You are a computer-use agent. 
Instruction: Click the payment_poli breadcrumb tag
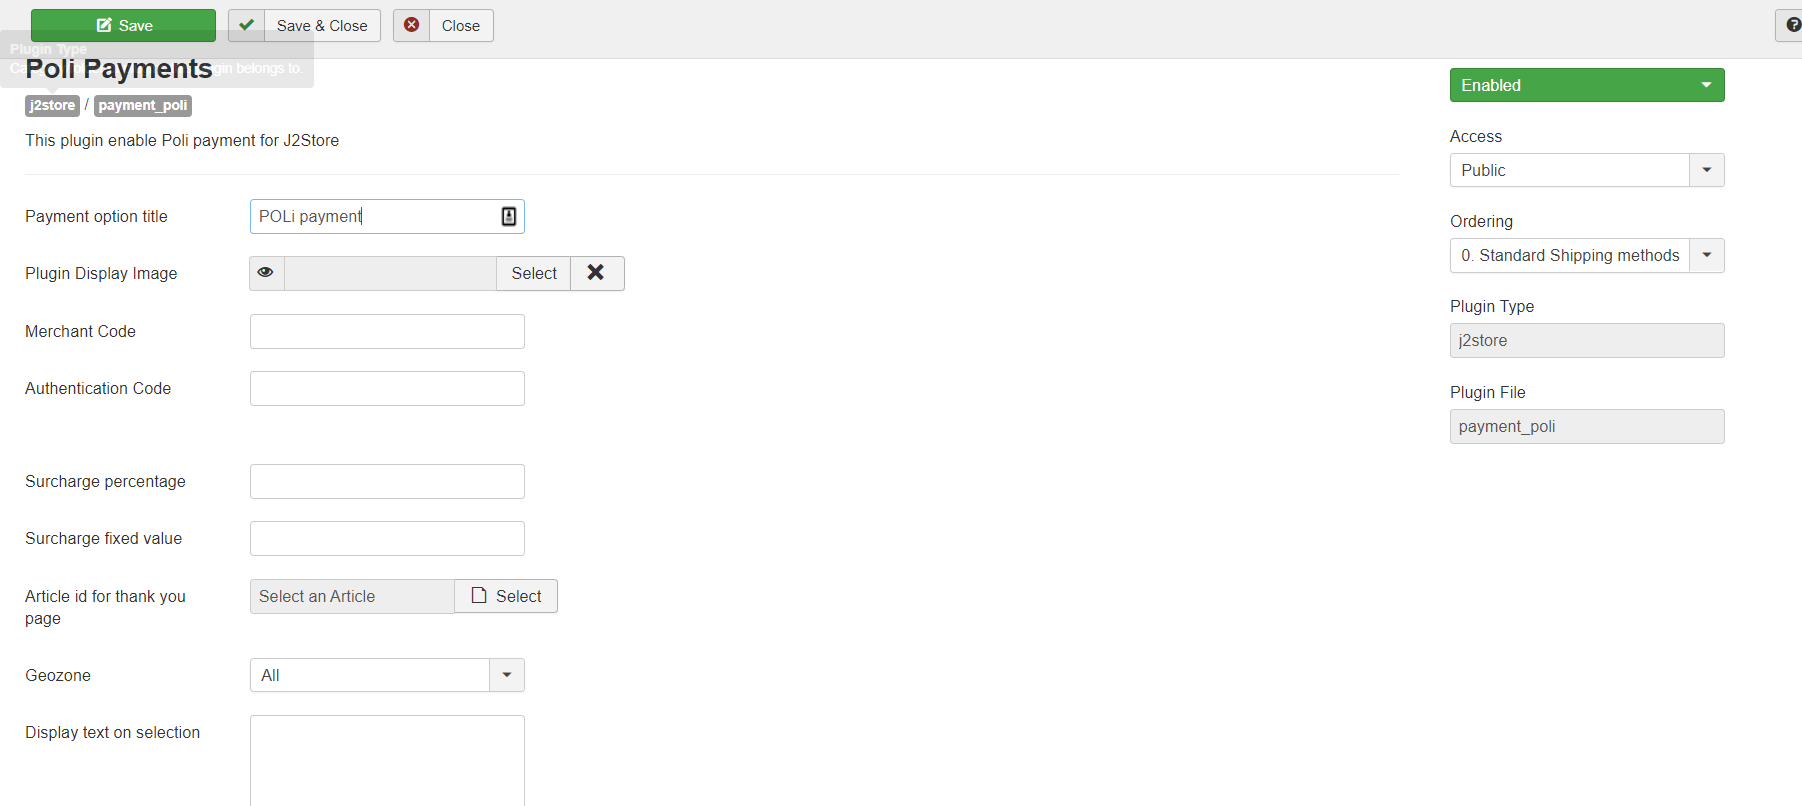click(x=143, y=105)
